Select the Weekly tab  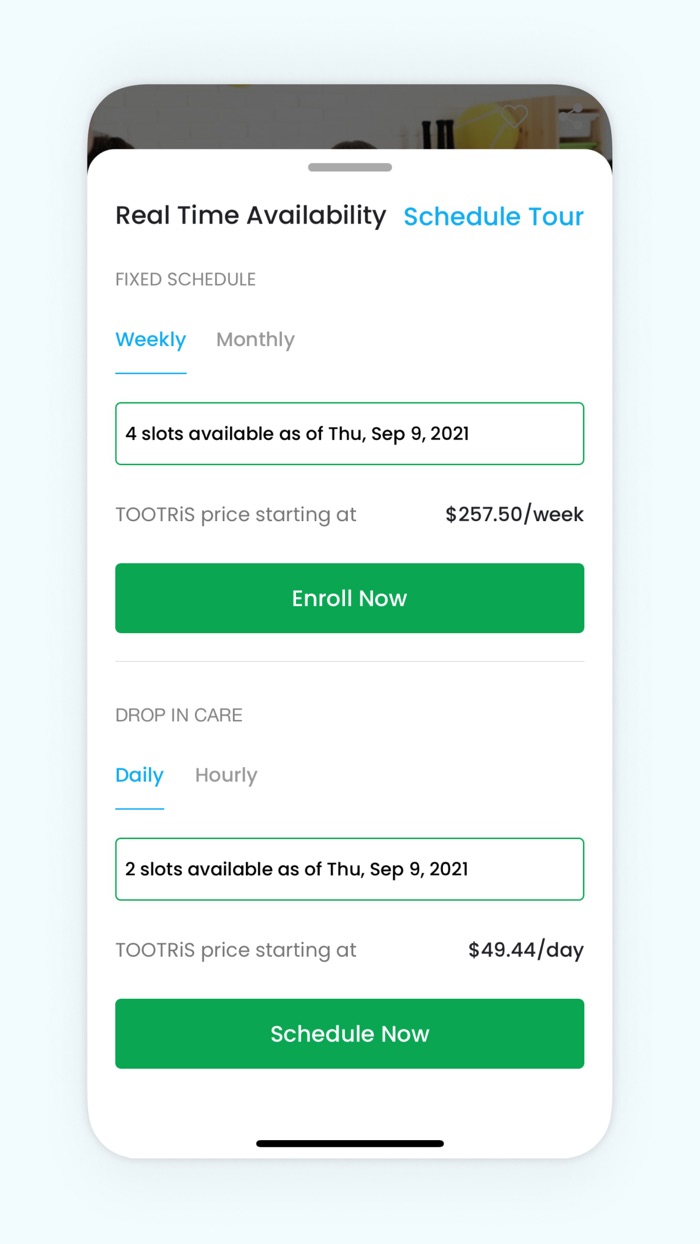[150, 340]
